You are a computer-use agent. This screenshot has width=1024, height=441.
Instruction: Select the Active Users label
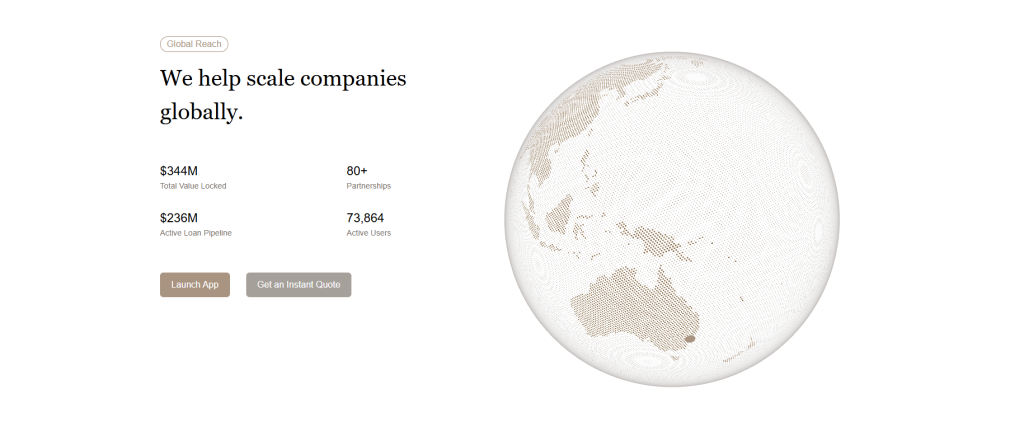tap(368, 233)
